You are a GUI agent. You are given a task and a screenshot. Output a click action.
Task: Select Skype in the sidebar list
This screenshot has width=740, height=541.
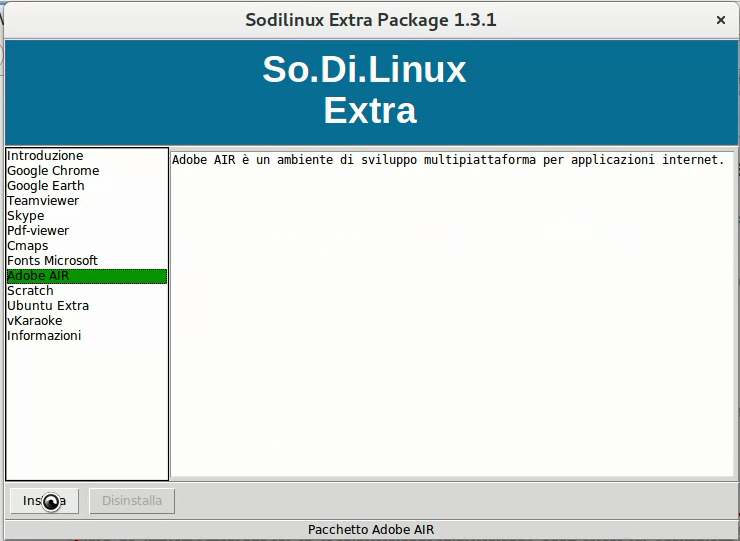click(26, 216)
